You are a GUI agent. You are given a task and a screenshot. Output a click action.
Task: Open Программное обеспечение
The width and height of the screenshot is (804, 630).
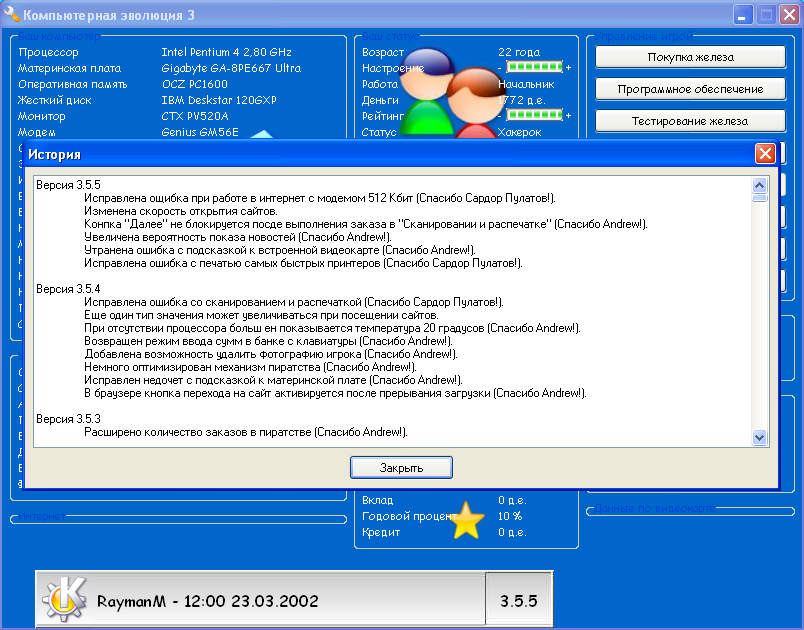[690, 89]
